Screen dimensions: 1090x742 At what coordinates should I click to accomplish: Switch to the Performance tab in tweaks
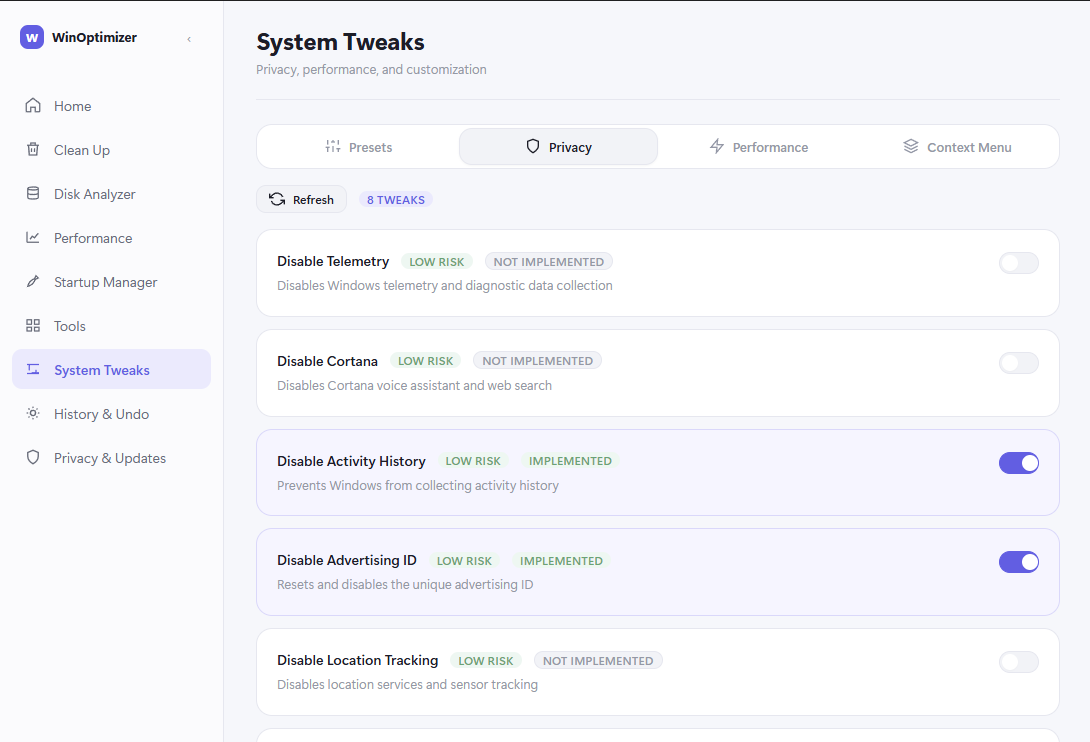758,147
